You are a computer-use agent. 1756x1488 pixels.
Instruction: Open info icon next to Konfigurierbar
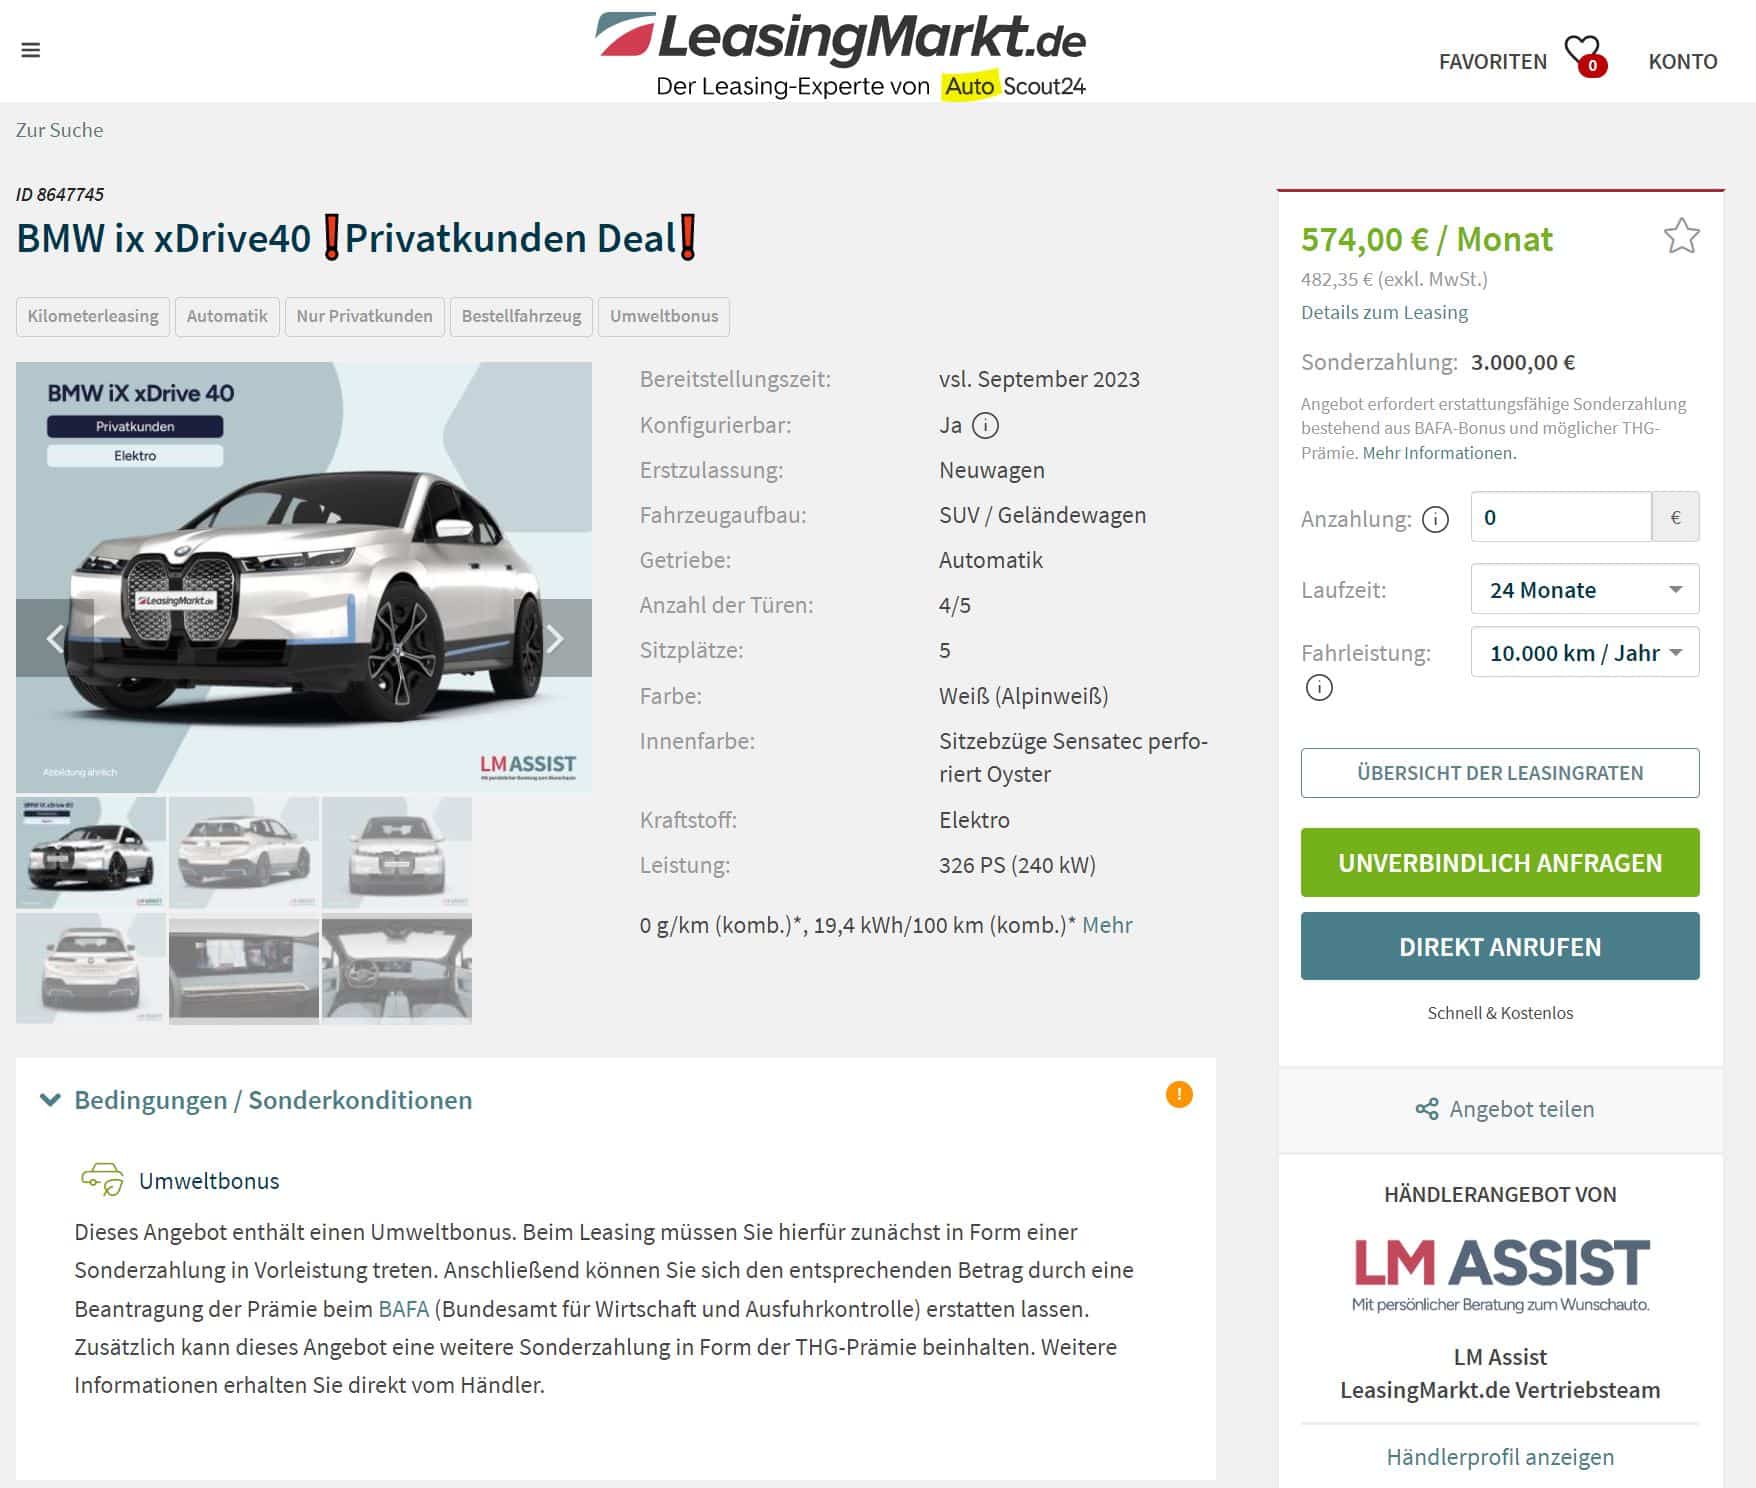(985, 426)
